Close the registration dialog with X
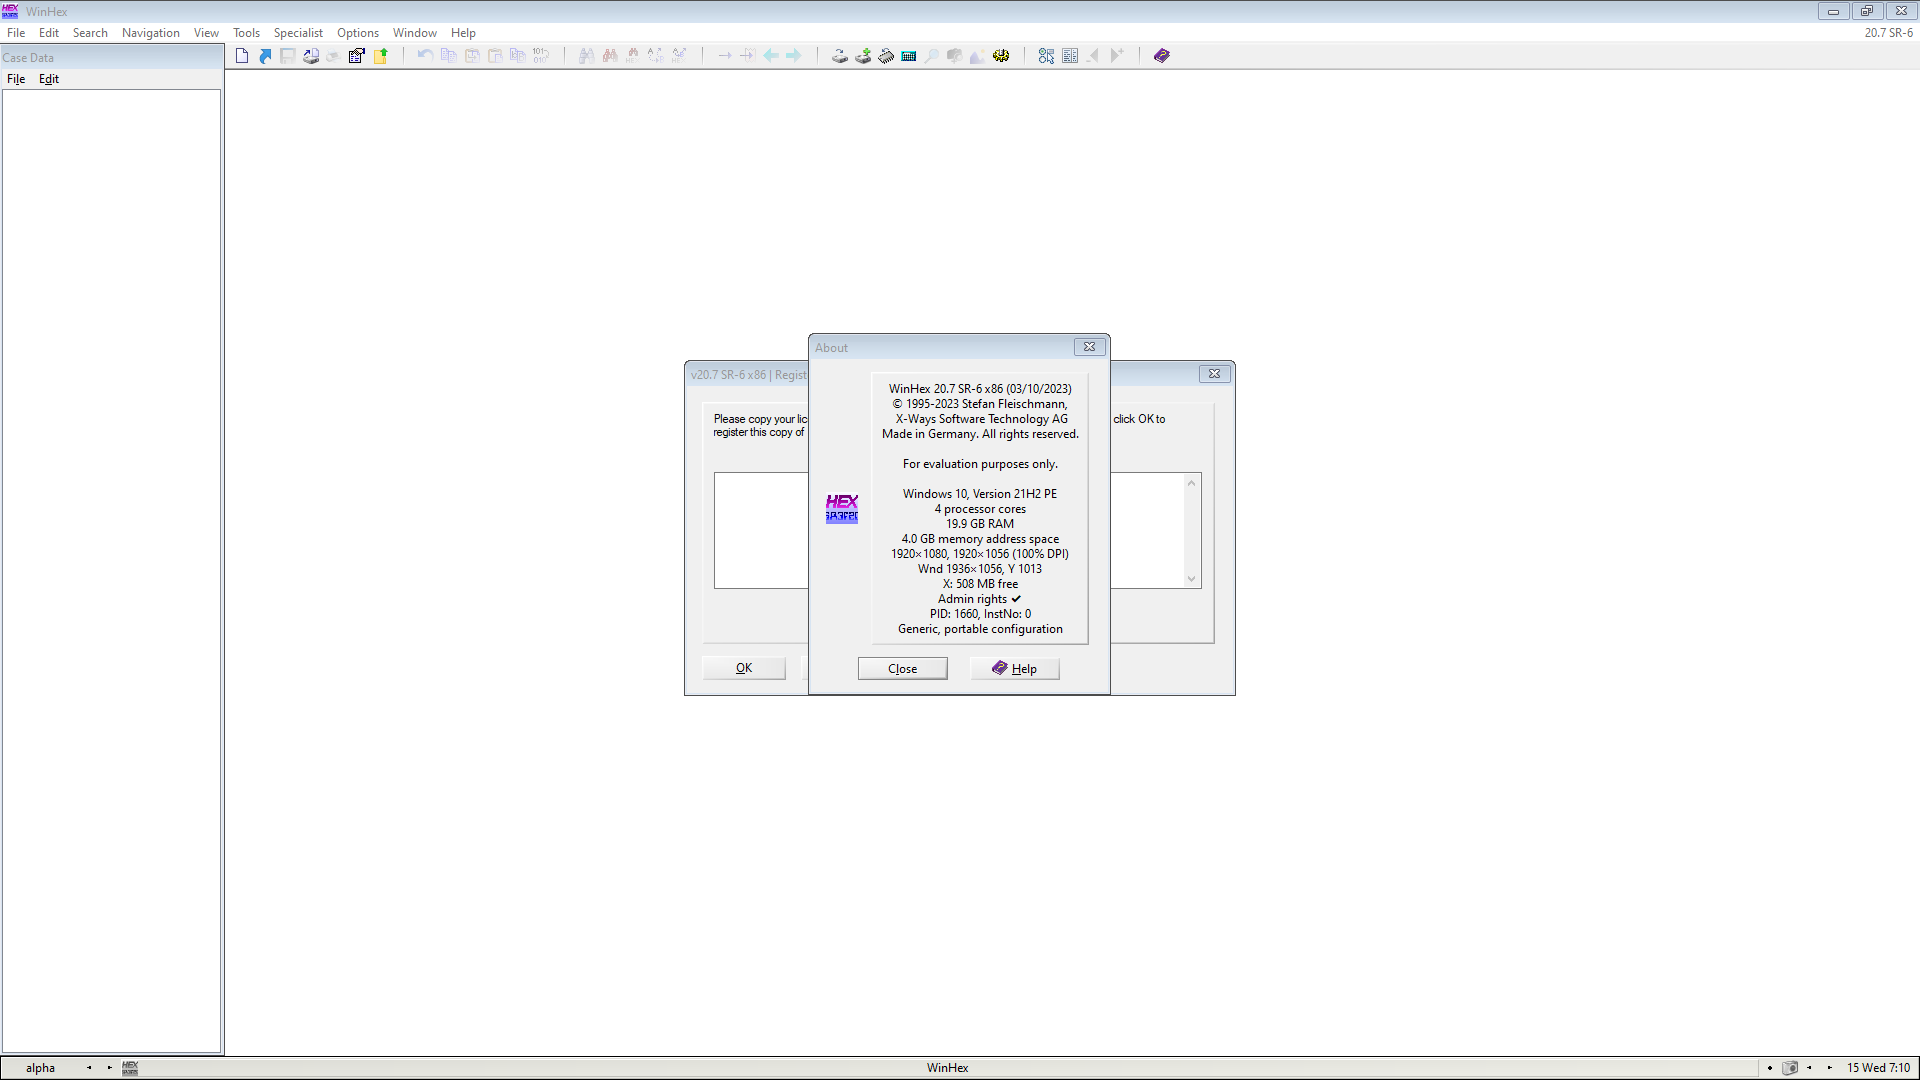 (1214, 374)
